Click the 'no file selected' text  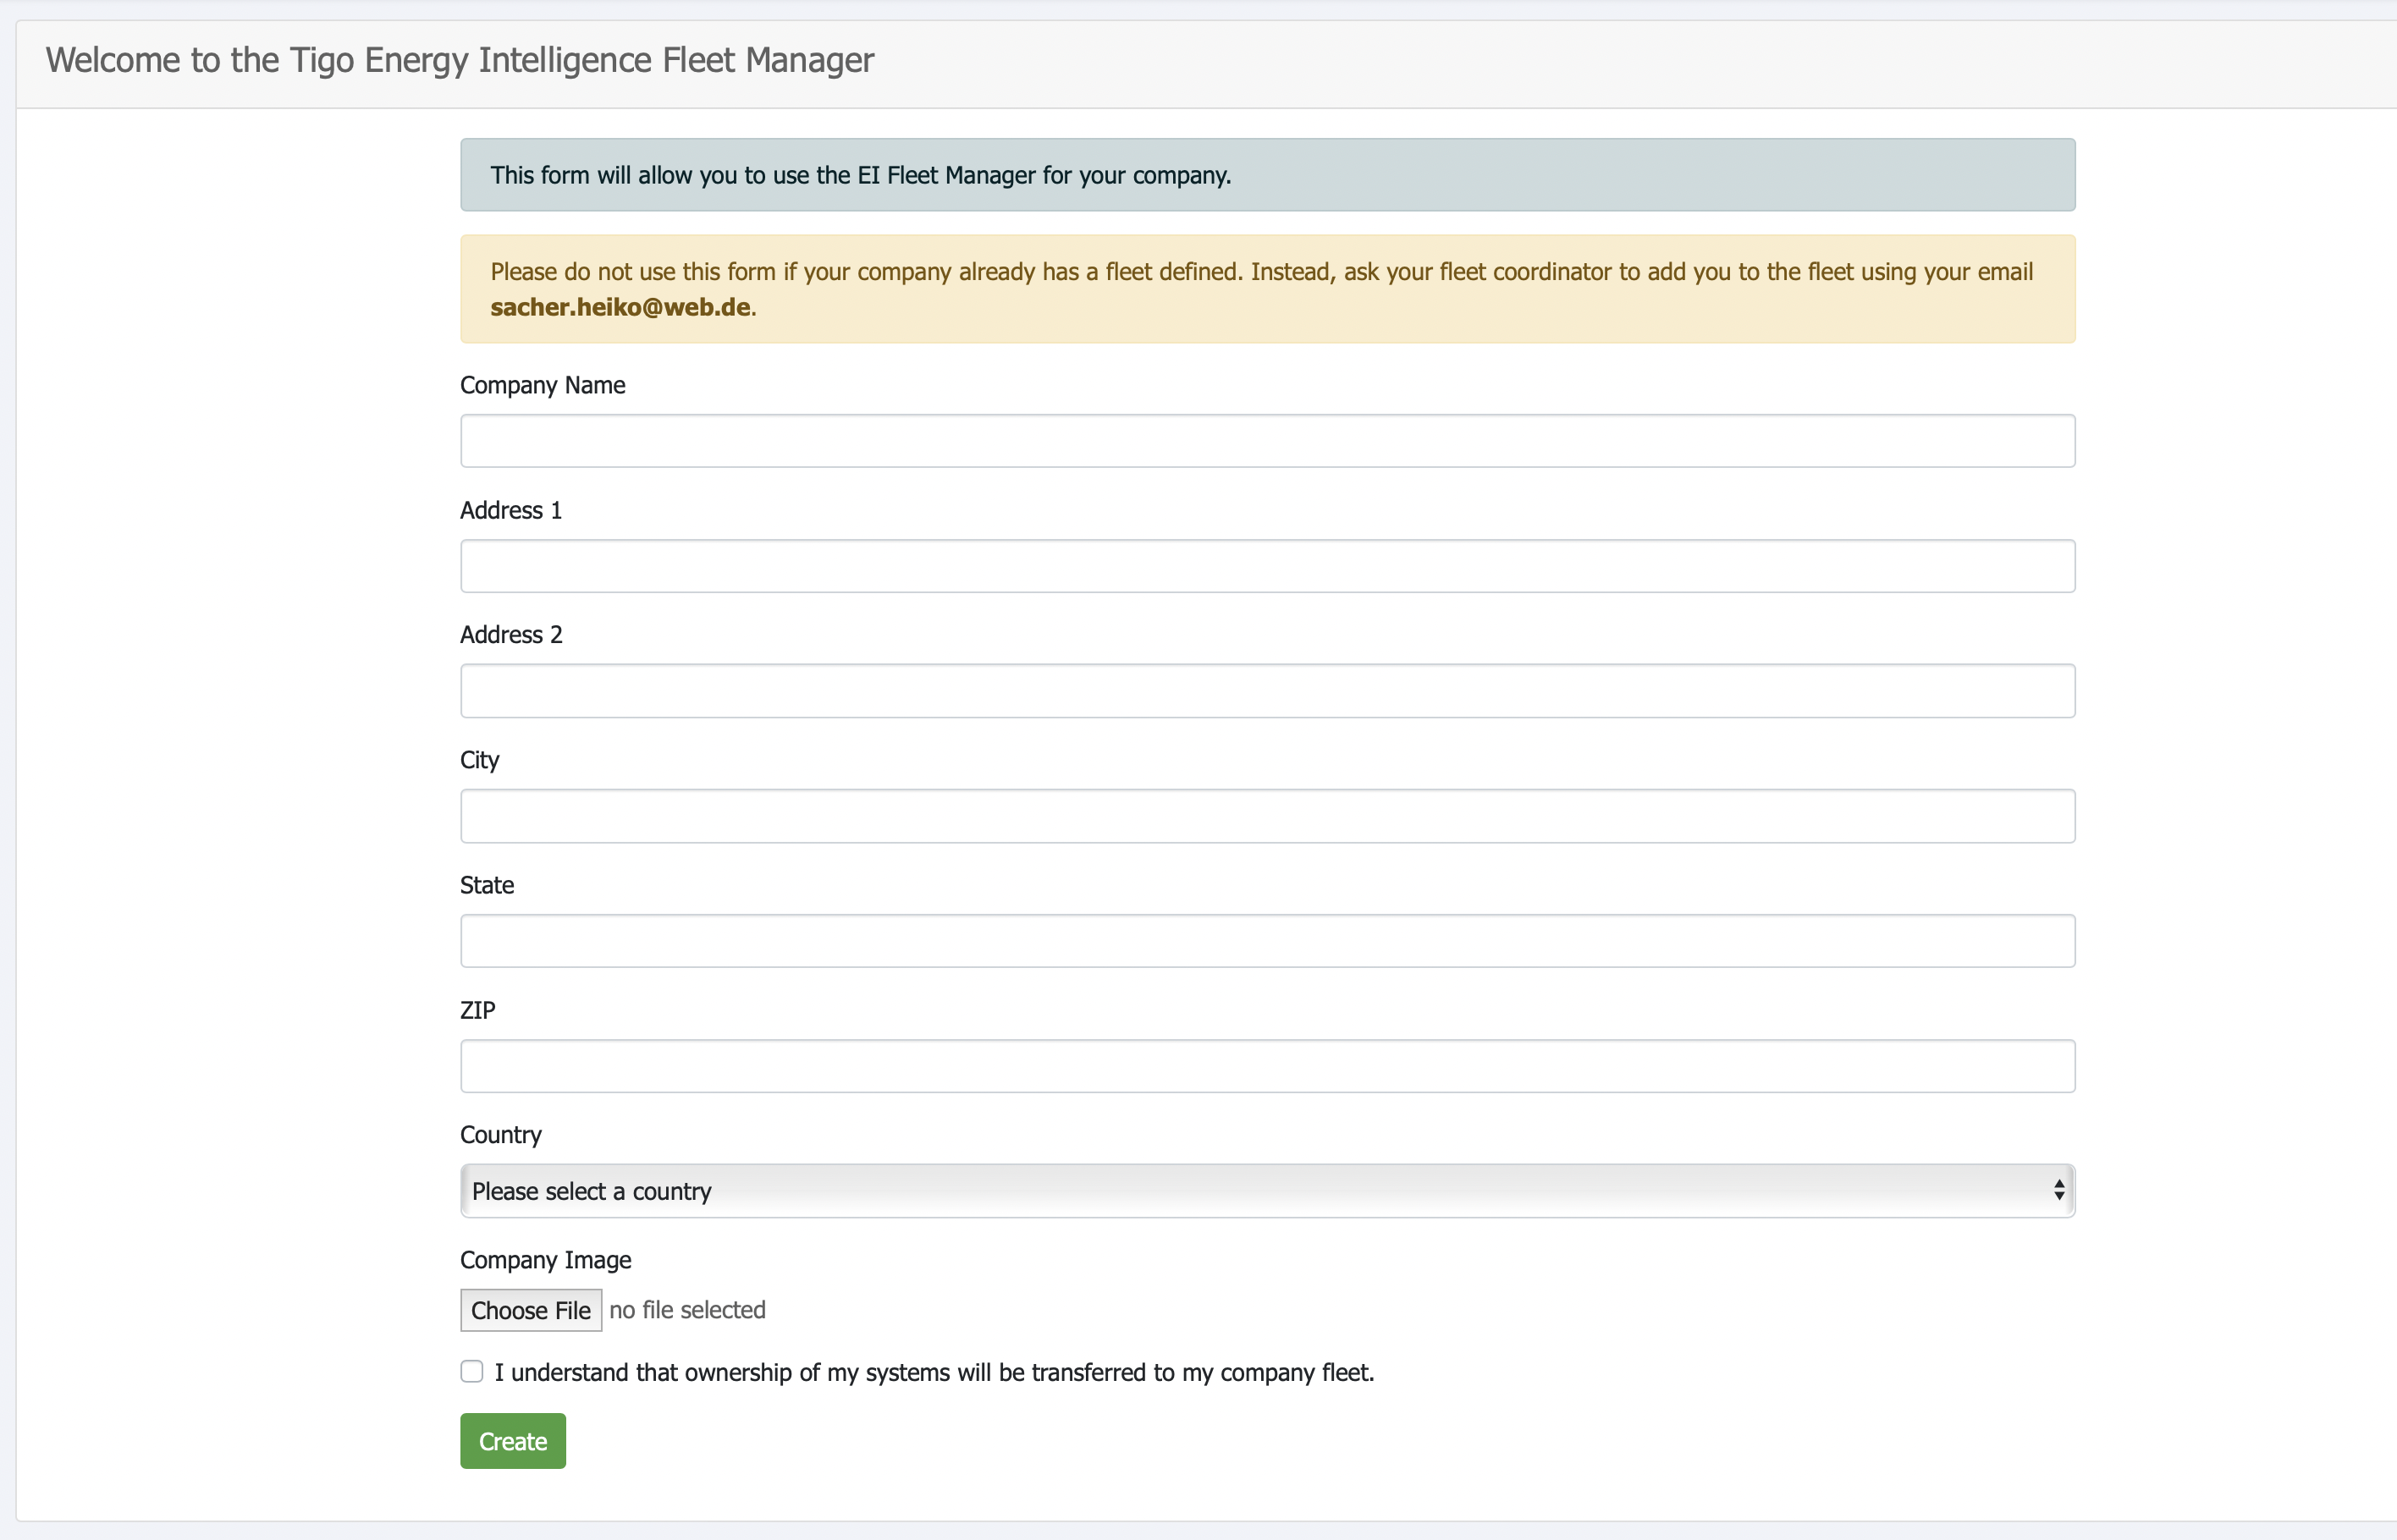pyautogui.click(x=687, y=1310)
